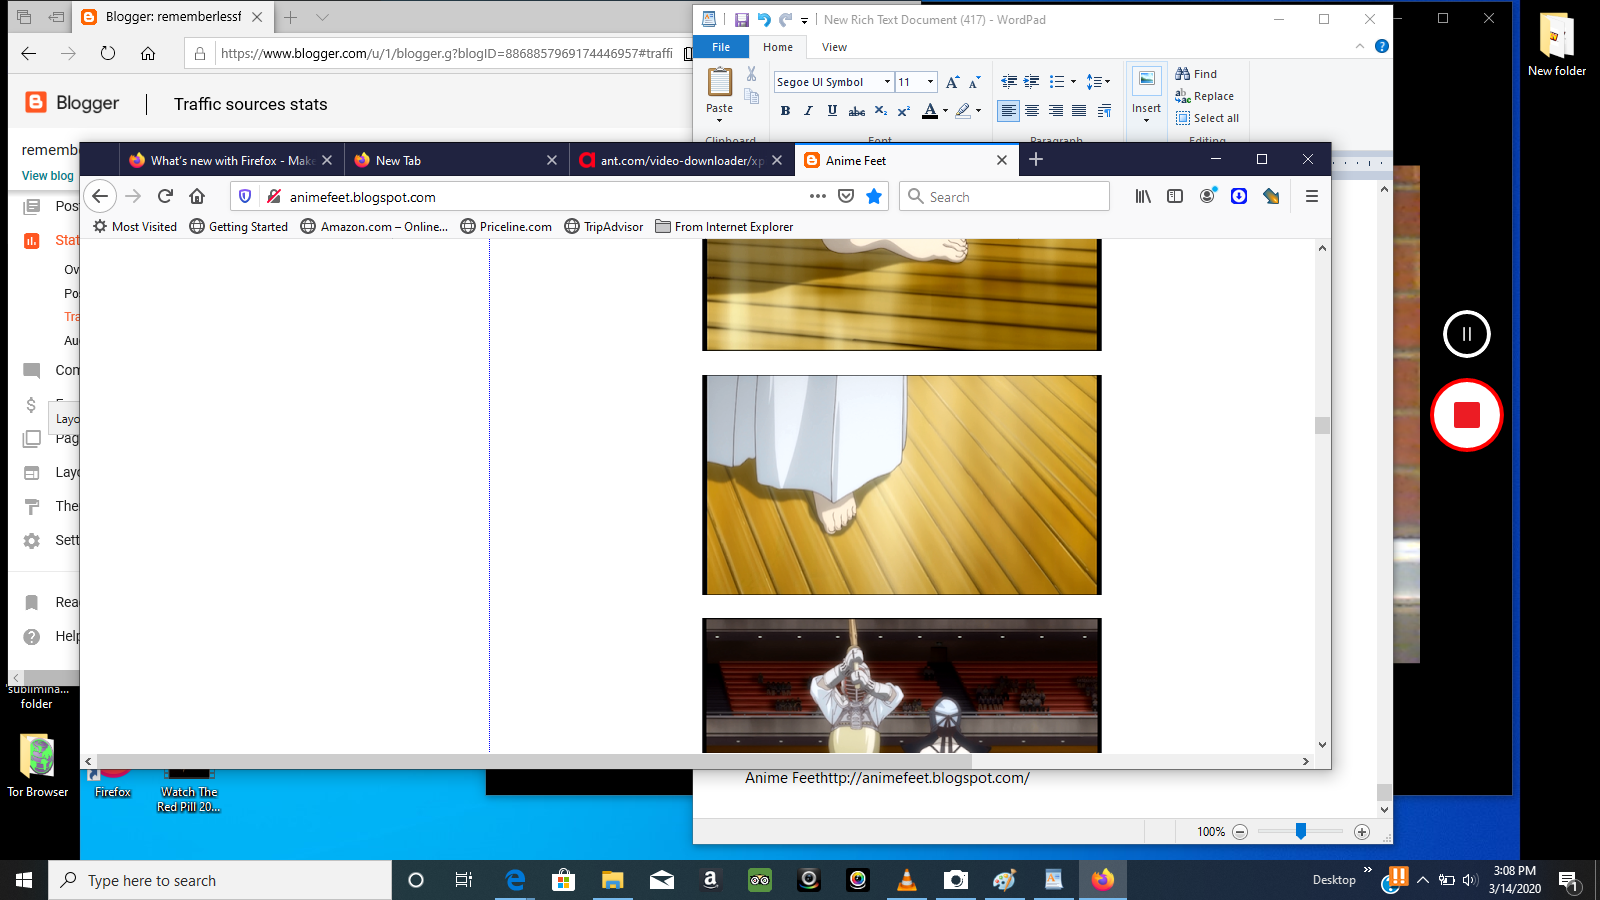Increase paragraph indent in WordPad
Screen dimensions: 1600x900
[1032, 82]
